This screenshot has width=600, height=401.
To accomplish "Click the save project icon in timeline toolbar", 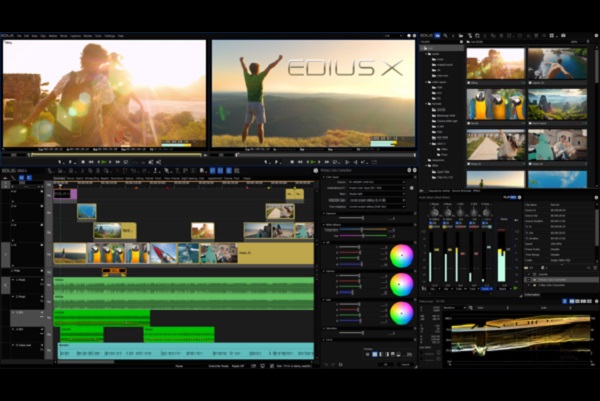I will (71, 171).
